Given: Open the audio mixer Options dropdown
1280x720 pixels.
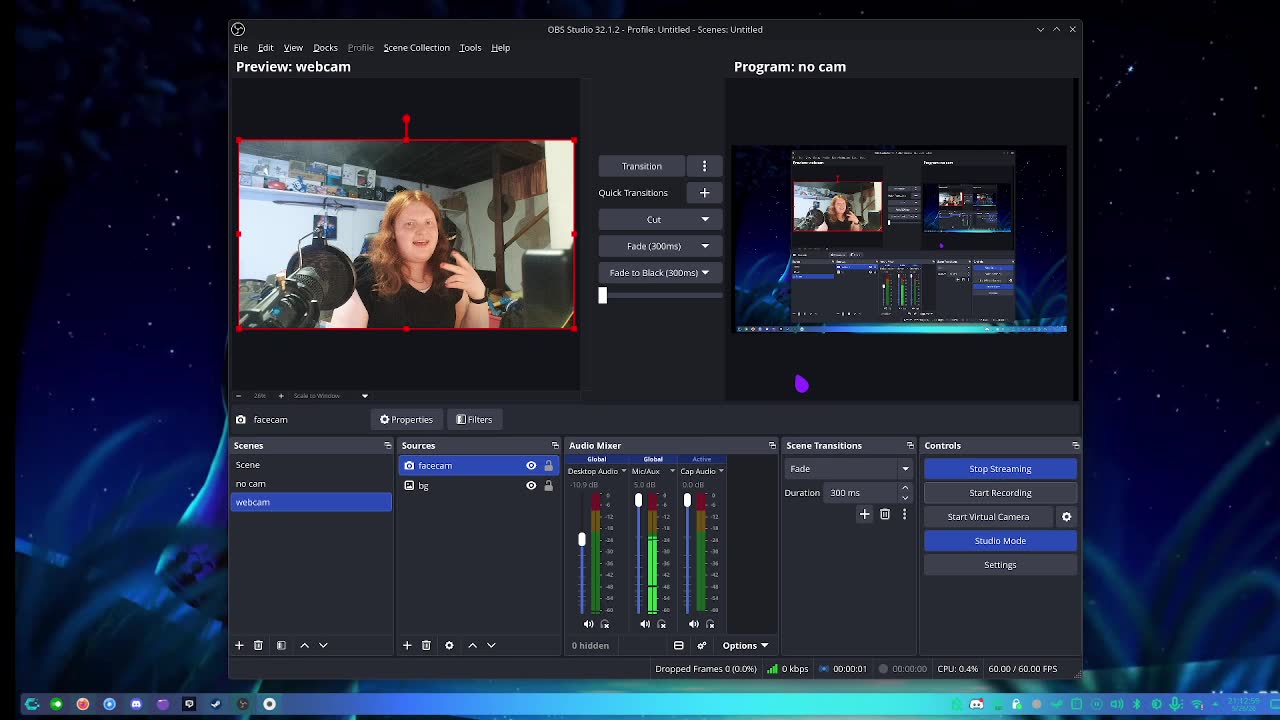Looking at the screenshot, I should point(745,645).
